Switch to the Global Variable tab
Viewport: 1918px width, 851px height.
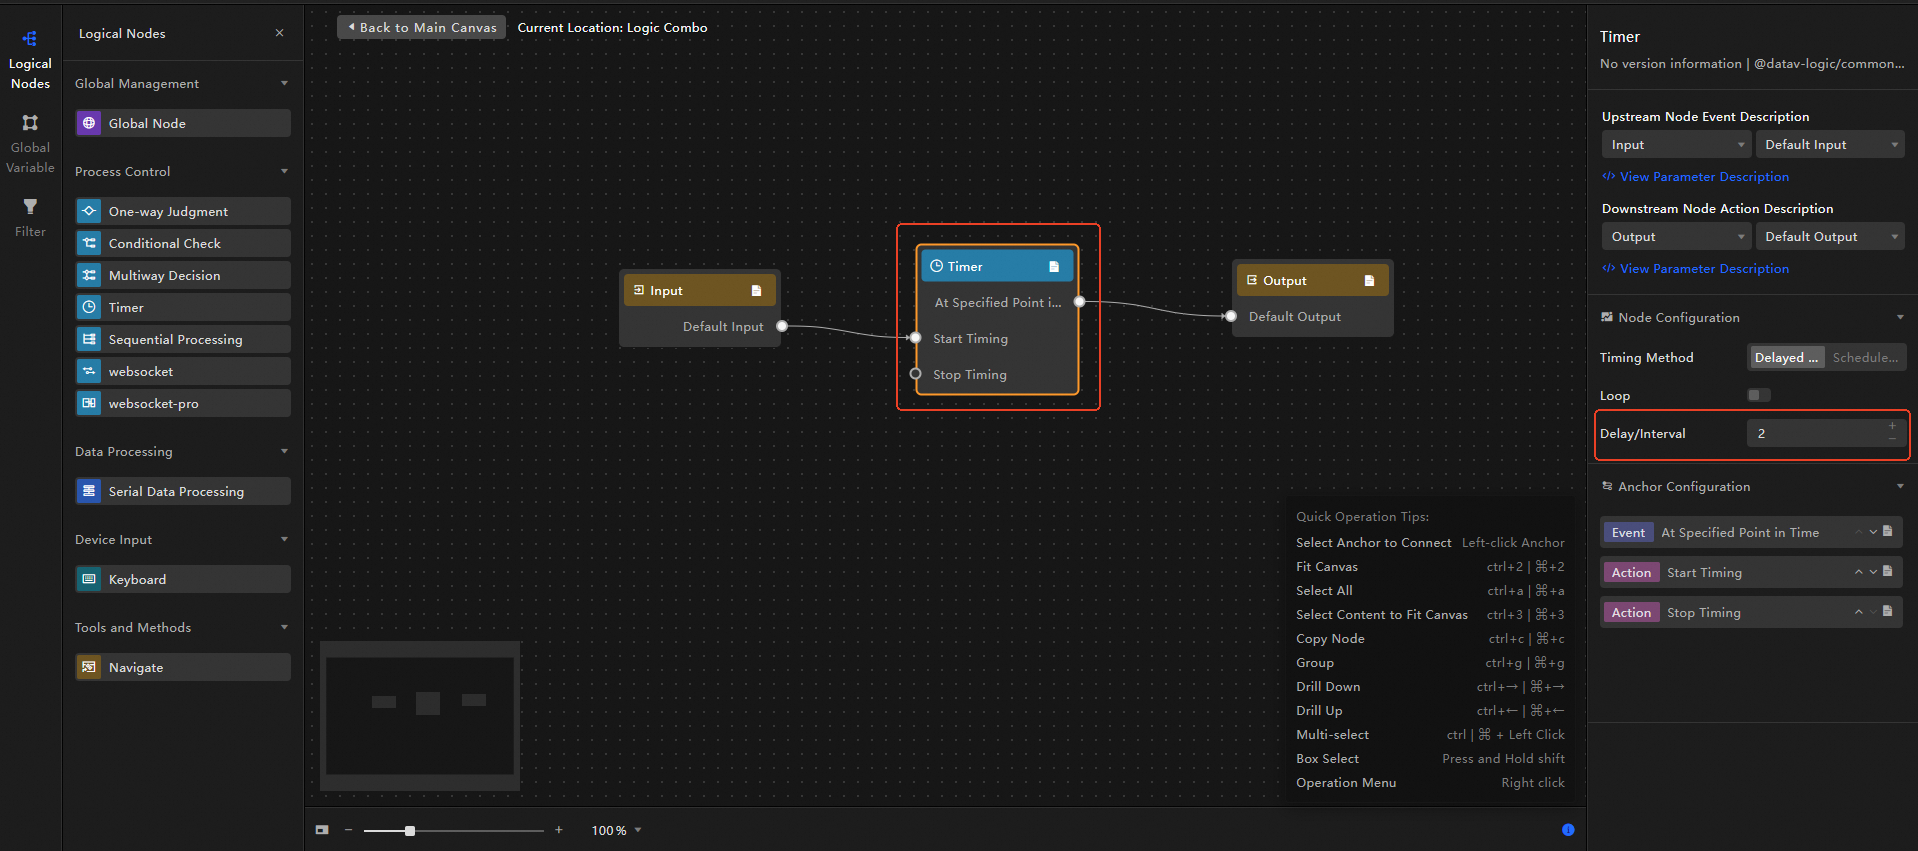[30, 144]
